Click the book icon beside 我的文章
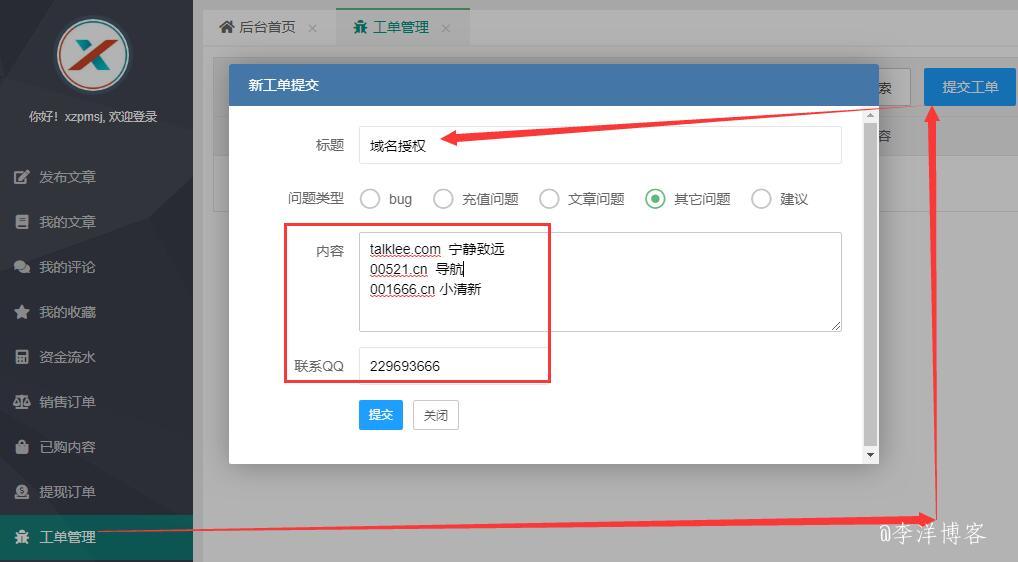1018x562 pixels. (x=22, y=222)
